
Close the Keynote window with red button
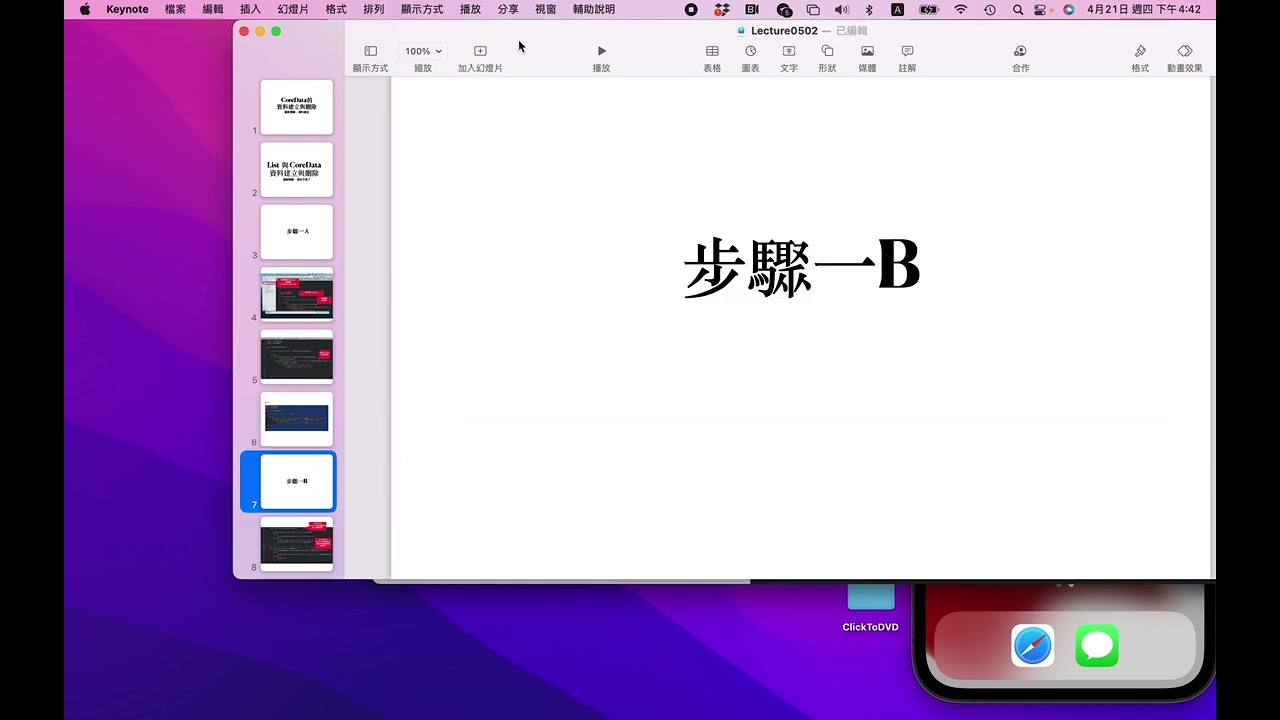click(x=244, y=31)
